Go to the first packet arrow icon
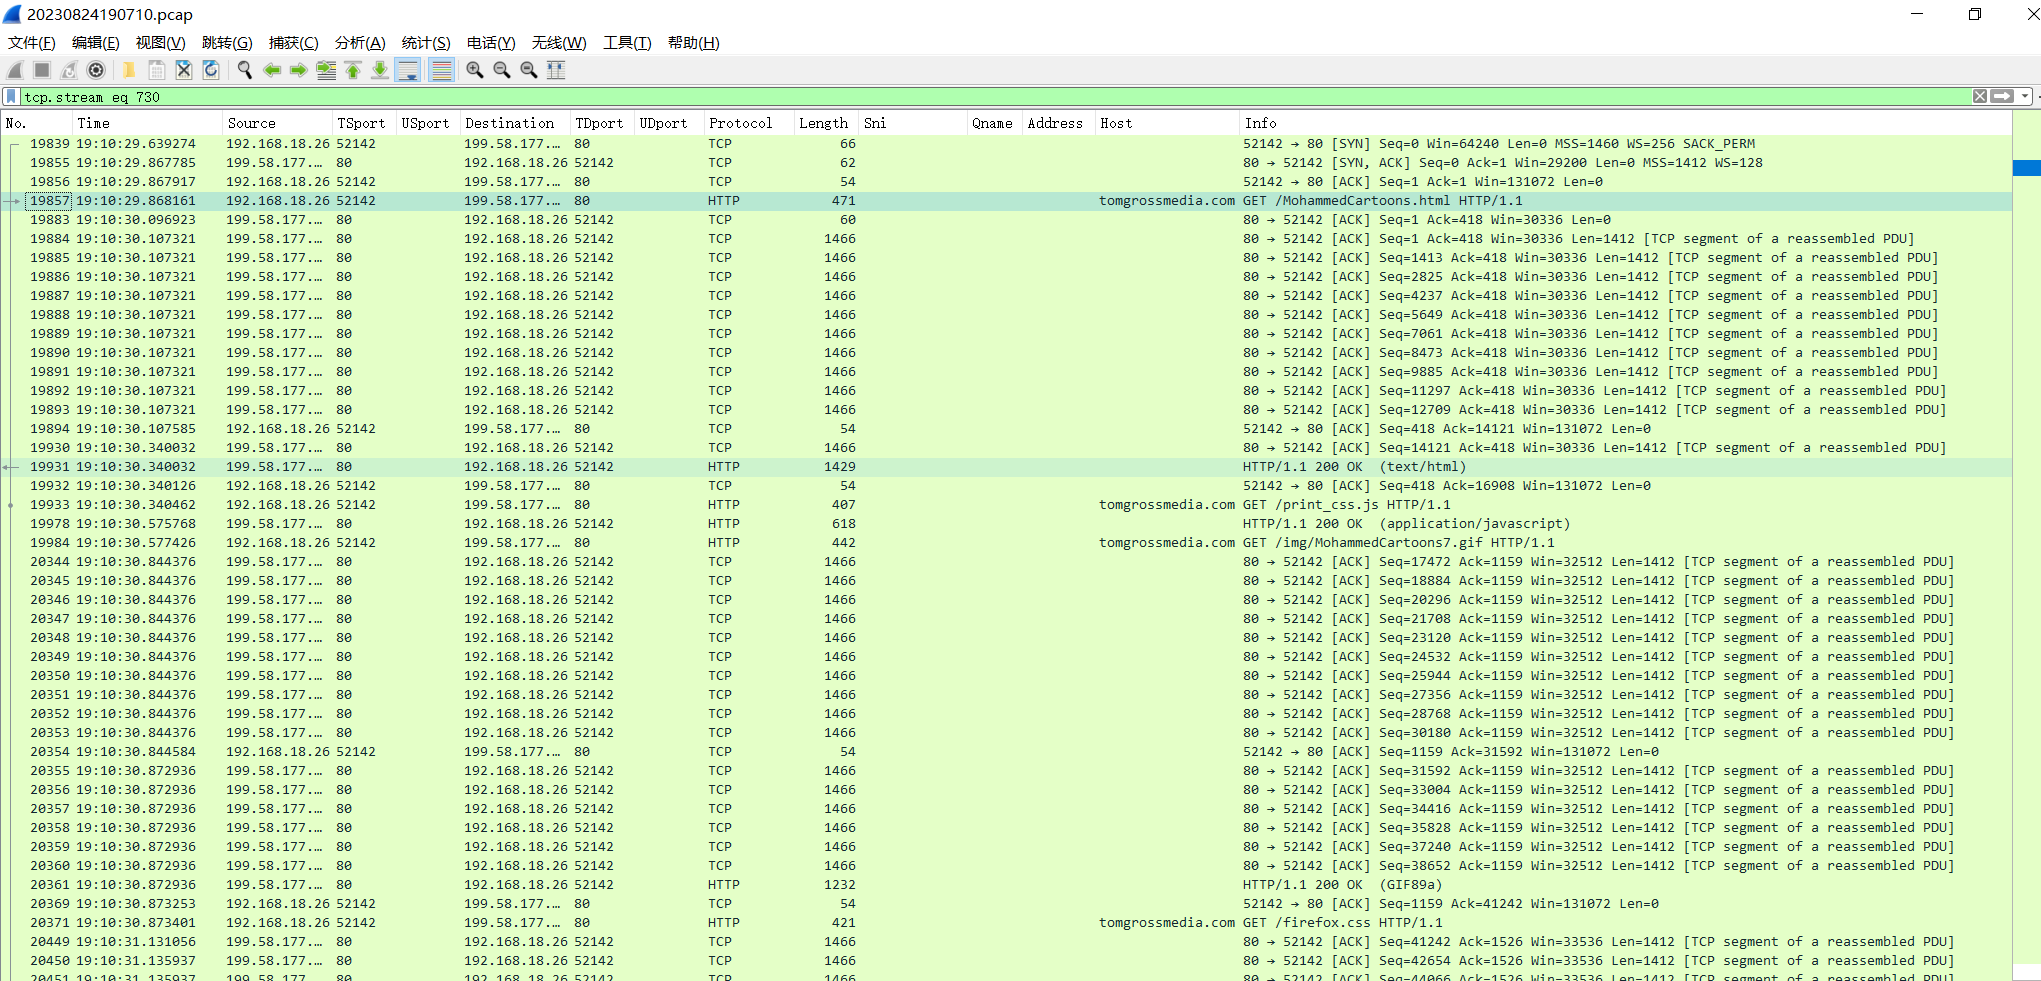The height and width of the screenshot is (981, 2041). coord(353,70)
